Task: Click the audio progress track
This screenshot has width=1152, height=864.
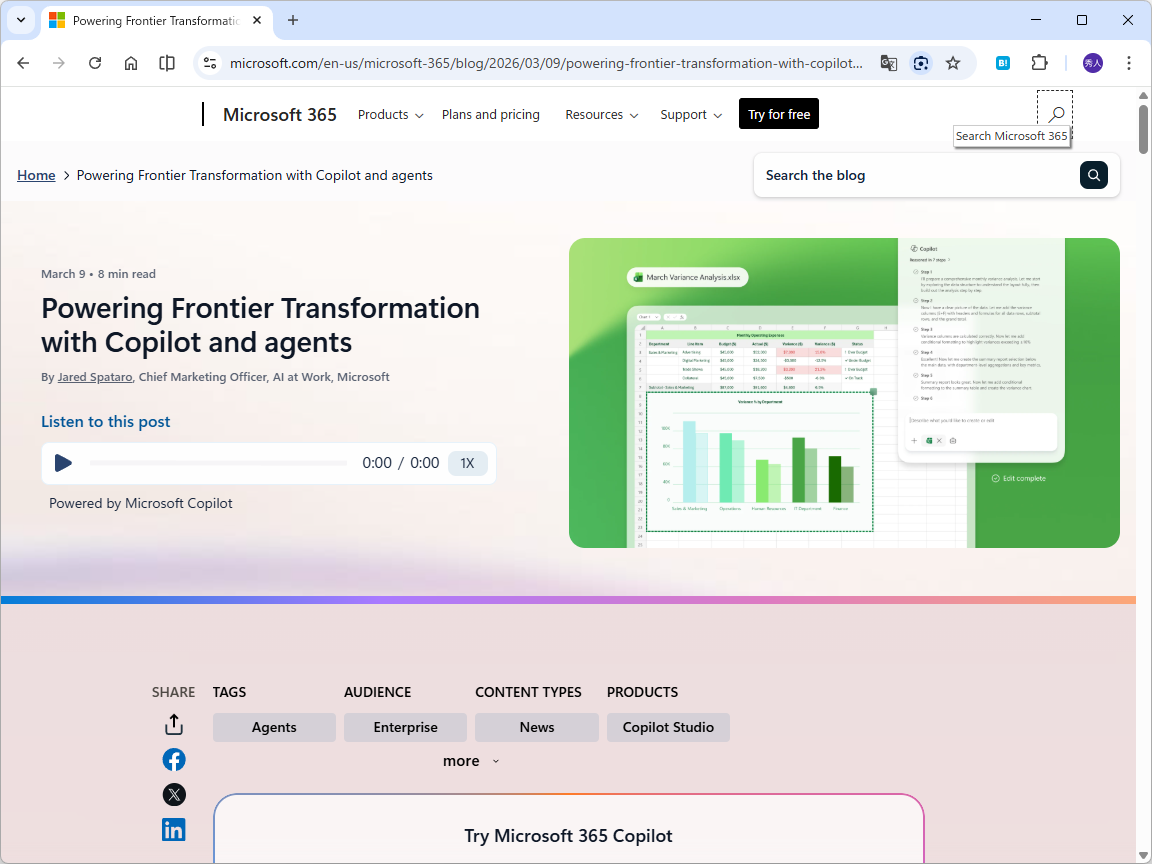Action: [x=218, y=463]
